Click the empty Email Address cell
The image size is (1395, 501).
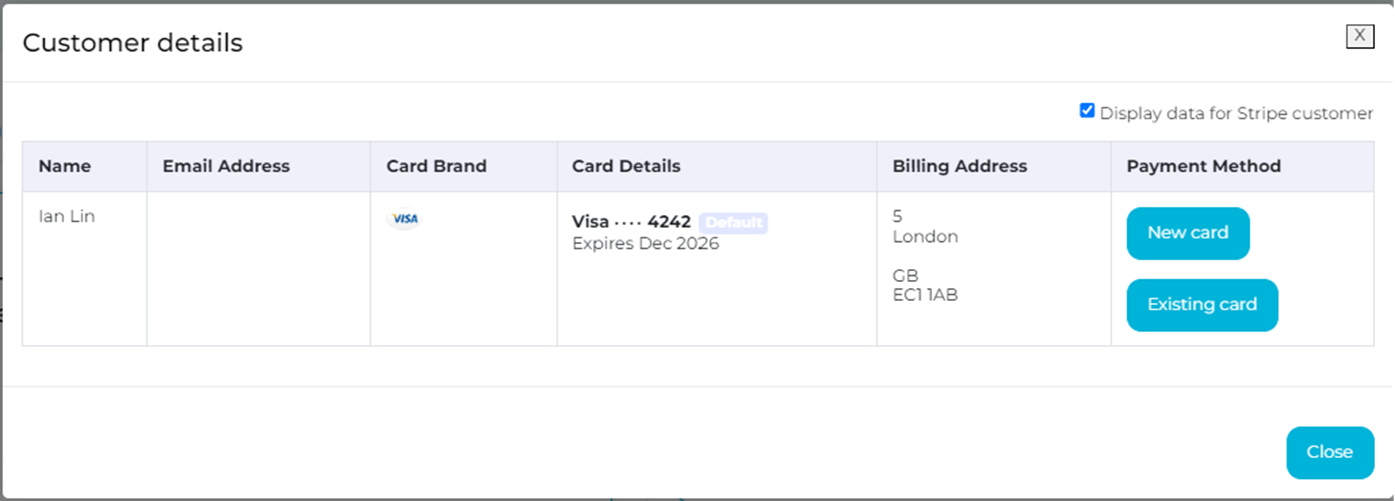pos(258,268)
